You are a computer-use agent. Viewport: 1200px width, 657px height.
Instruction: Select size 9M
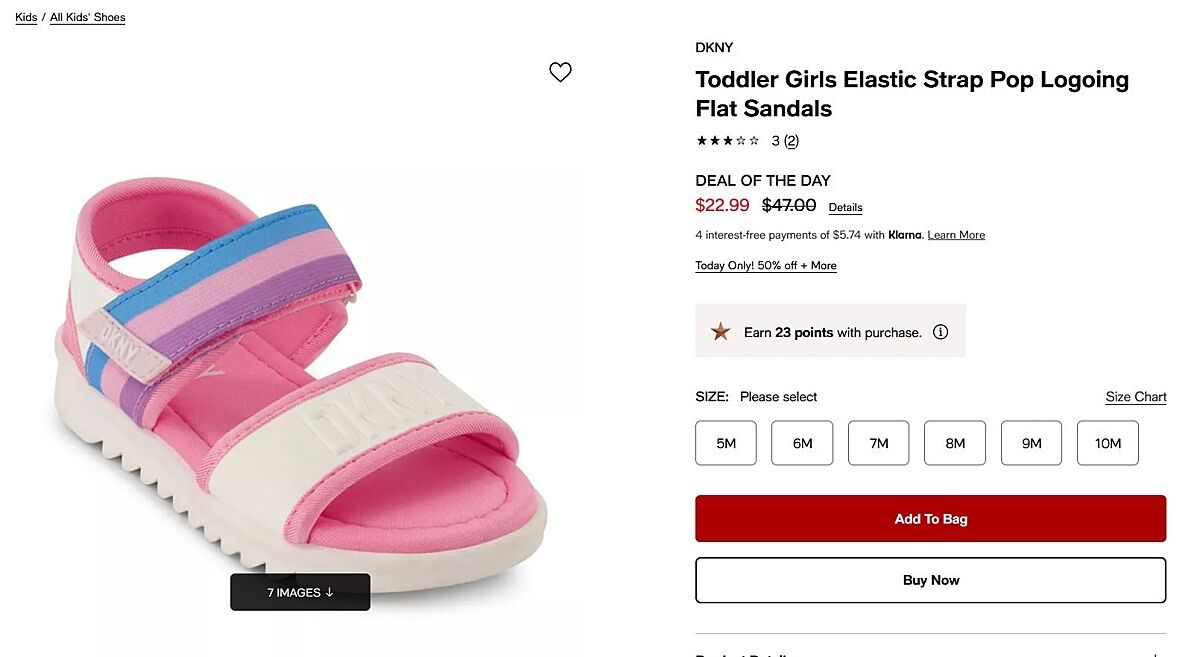pos(1031,443)
